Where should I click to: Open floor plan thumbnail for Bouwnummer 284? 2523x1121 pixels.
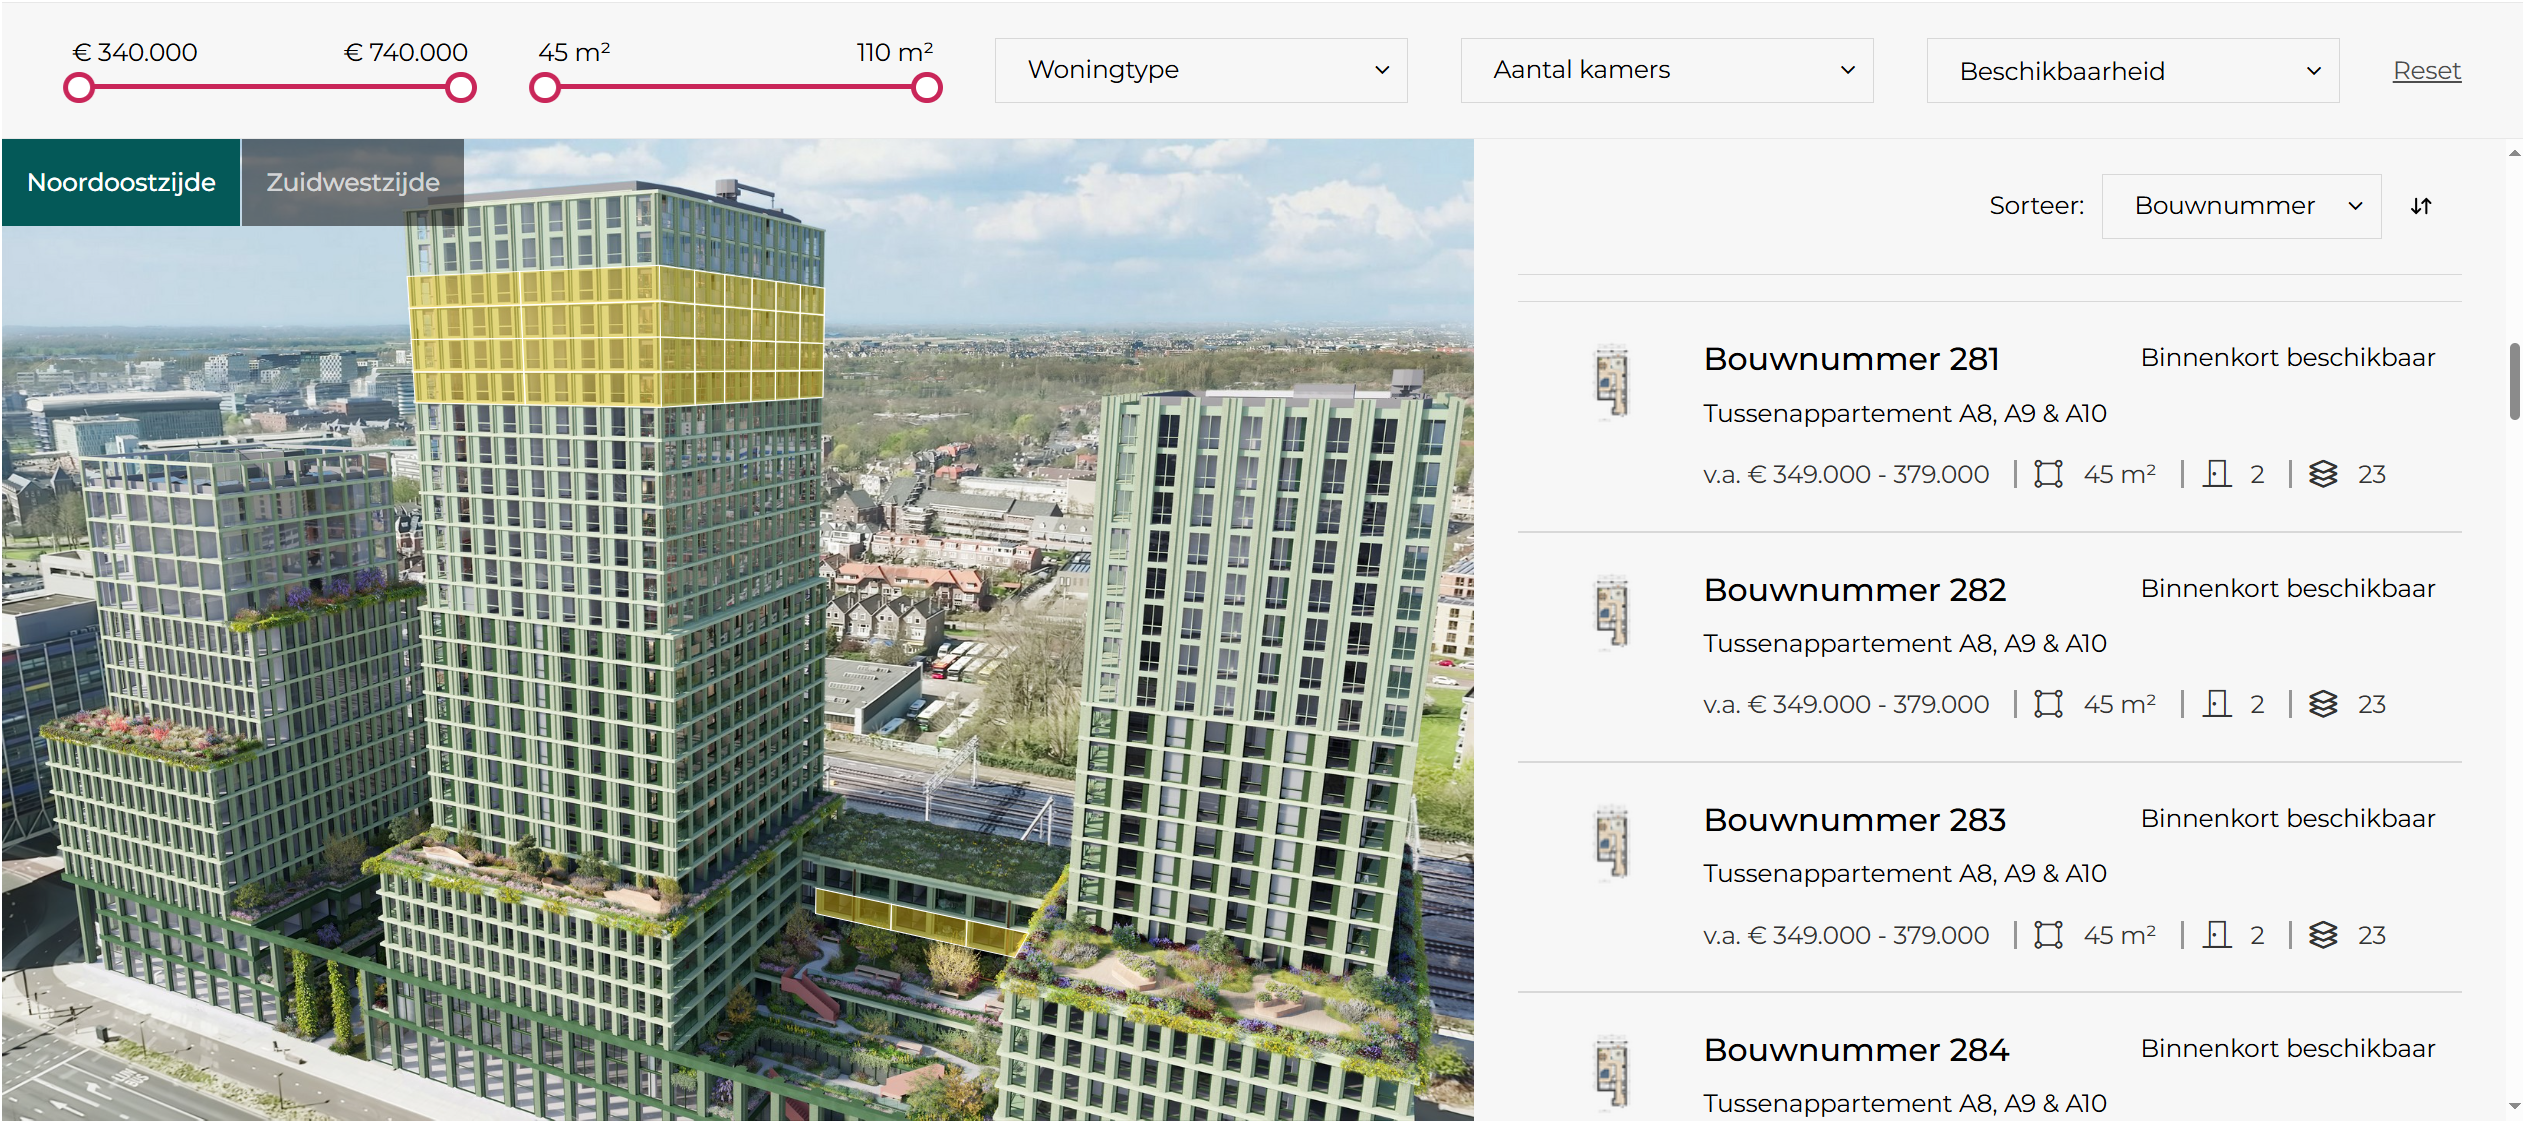(1612, 1072)
